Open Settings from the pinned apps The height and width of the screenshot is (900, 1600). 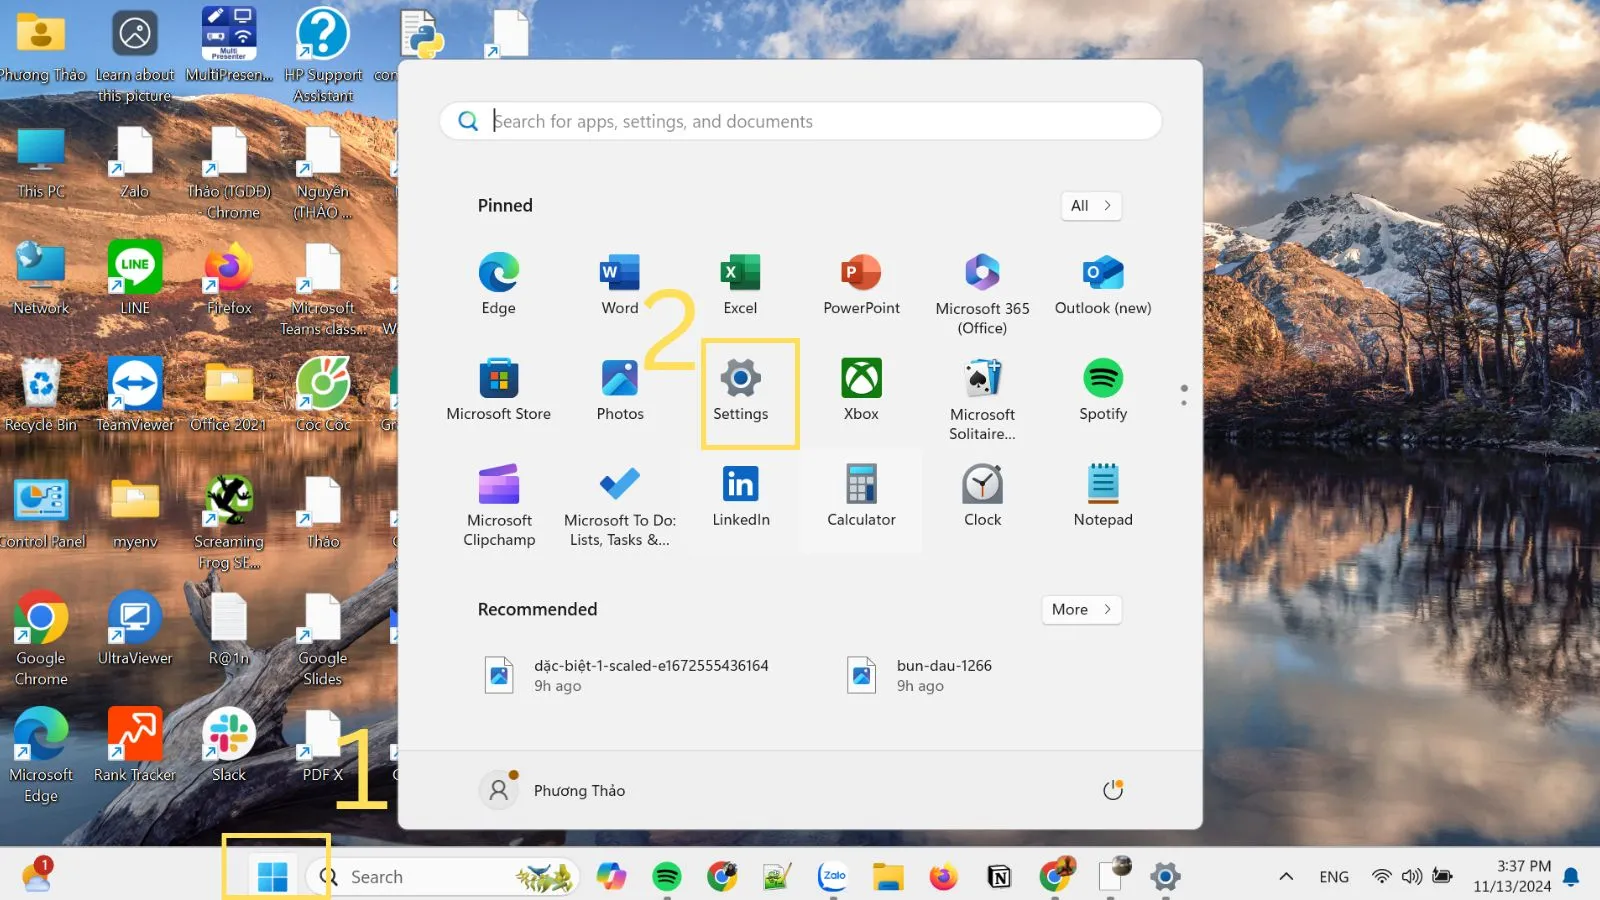coord(740,390)
